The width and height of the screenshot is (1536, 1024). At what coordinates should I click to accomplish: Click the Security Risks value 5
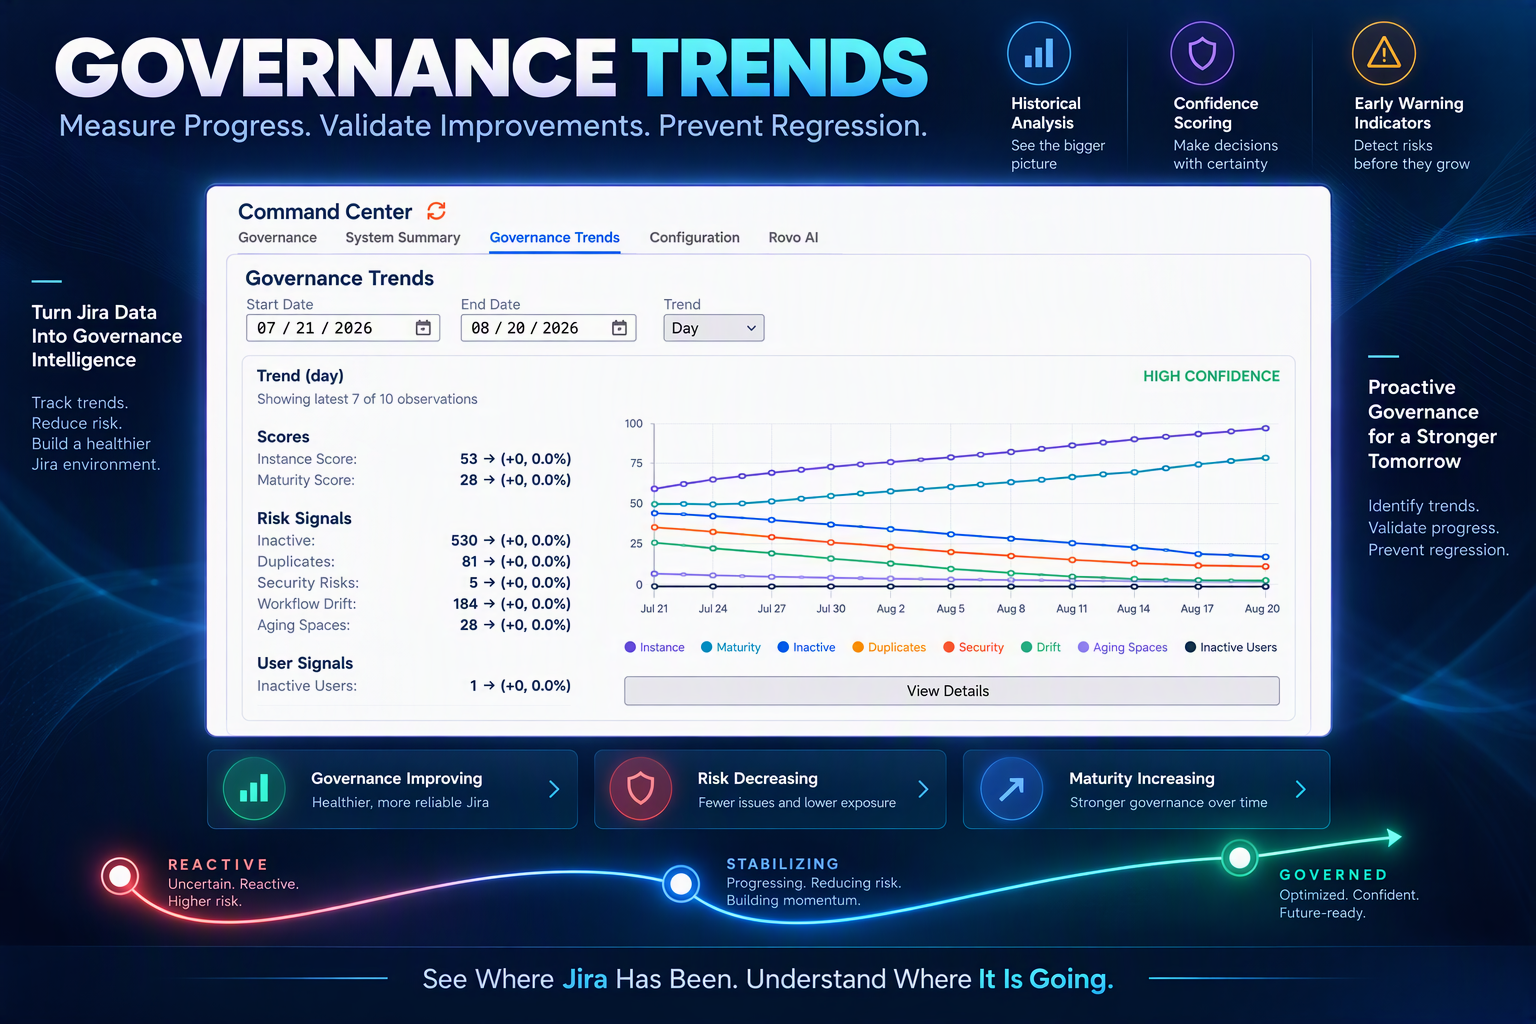click(473, 583)
